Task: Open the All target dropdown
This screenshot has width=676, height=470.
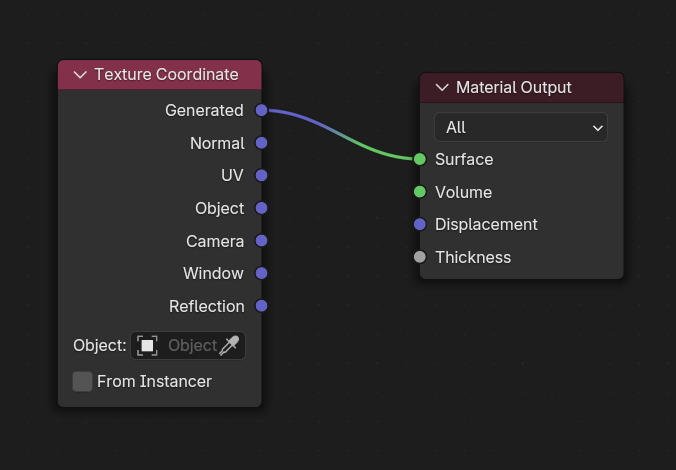Action: (521, 127)
